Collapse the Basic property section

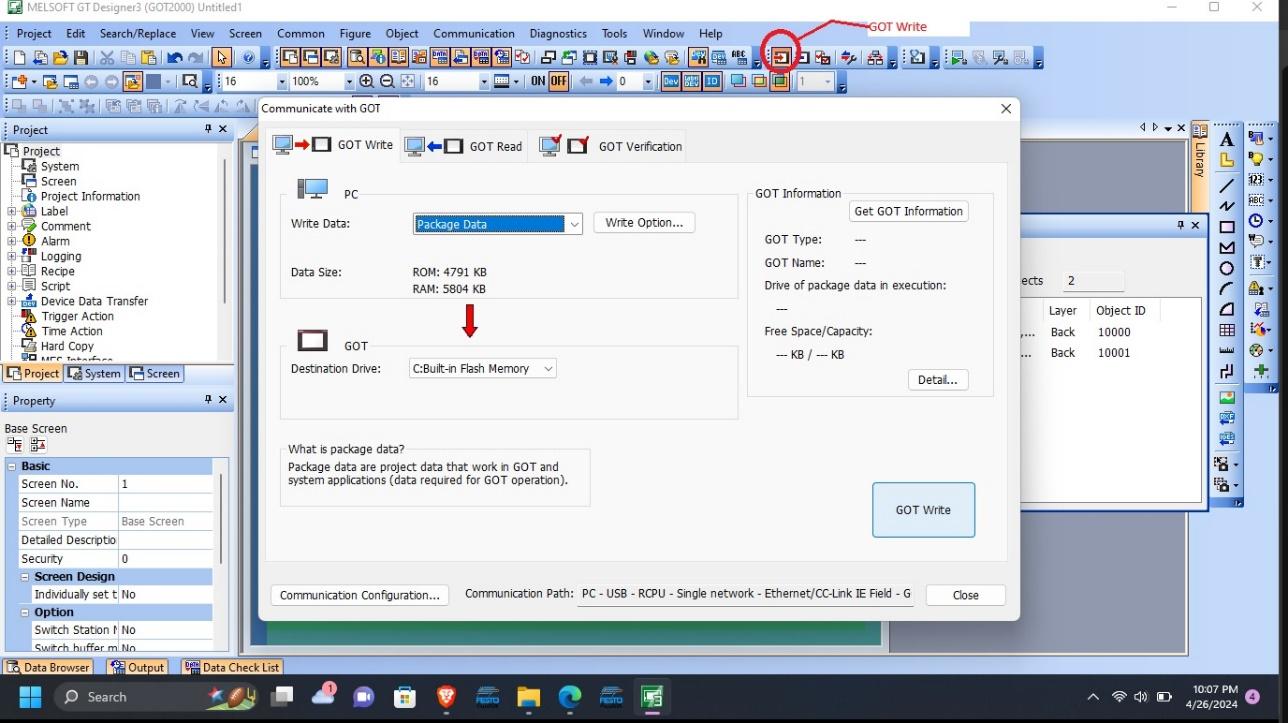[12, 466]
